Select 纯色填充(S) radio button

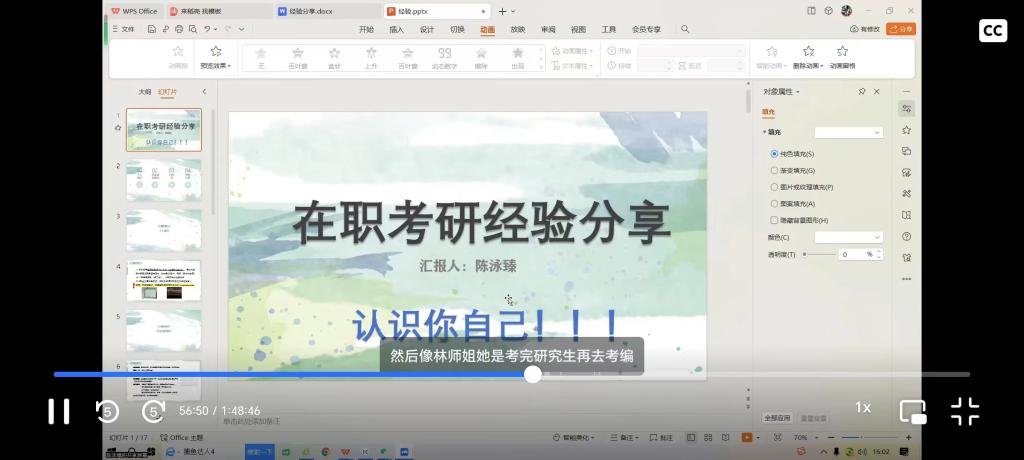click(x=774, y=154)
